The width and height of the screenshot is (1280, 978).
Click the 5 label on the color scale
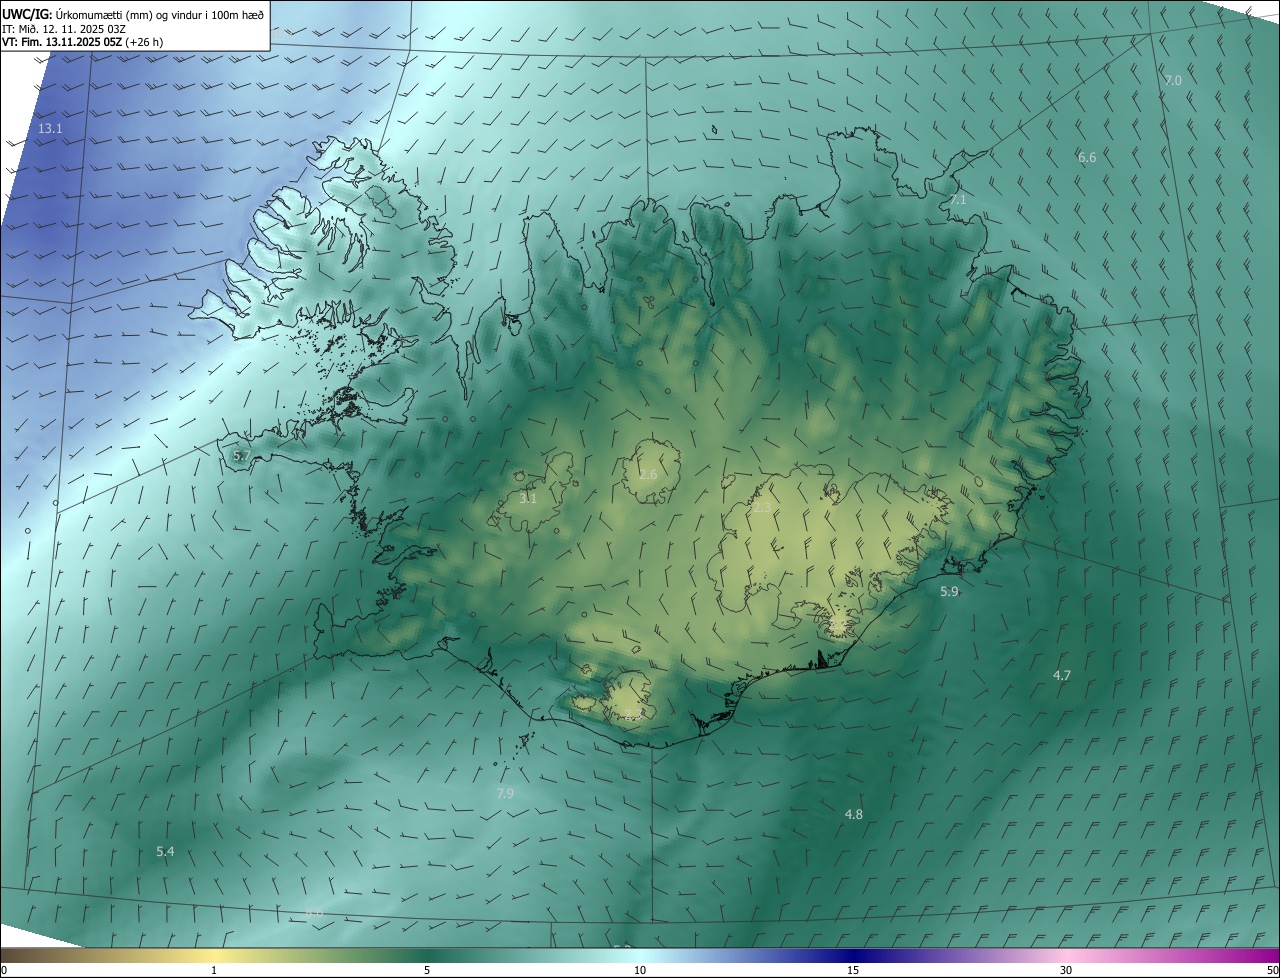point(427,970)
